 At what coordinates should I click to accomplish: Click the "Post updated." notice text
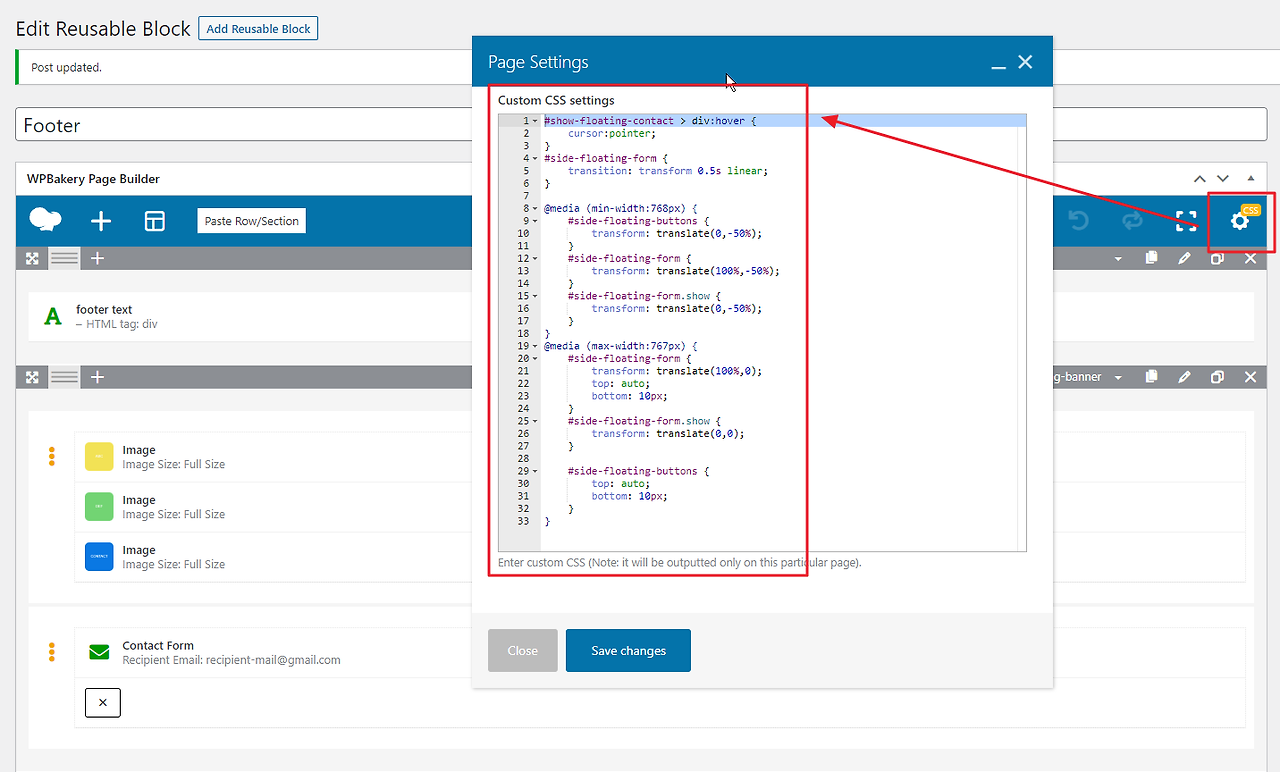click(x=66, y=68)
